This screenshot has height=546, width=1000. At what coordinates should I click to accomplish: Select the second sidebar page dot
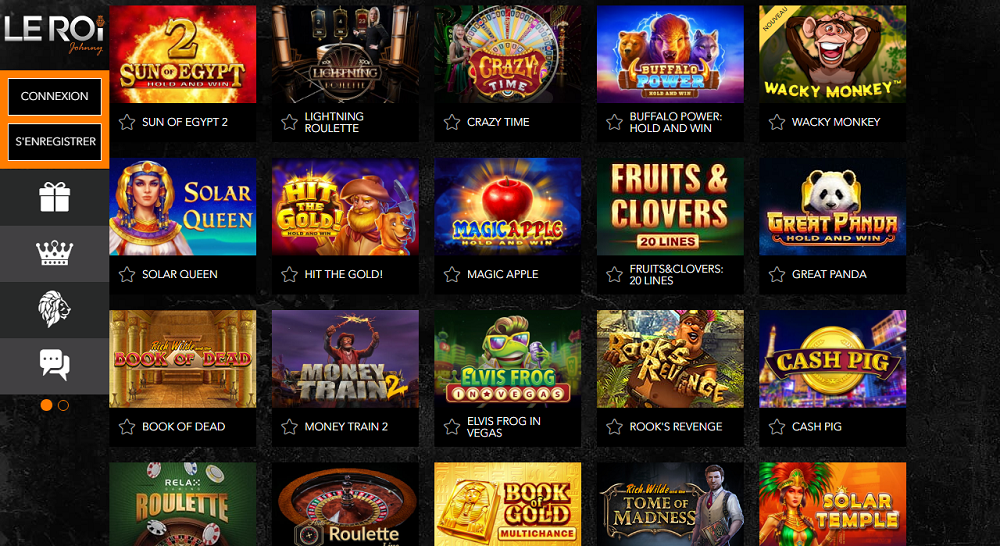(x=63, y=405)
